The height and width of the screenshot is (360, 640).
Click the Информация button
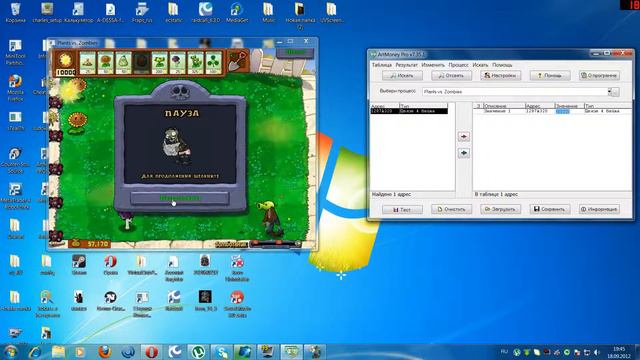click(599, 209)
